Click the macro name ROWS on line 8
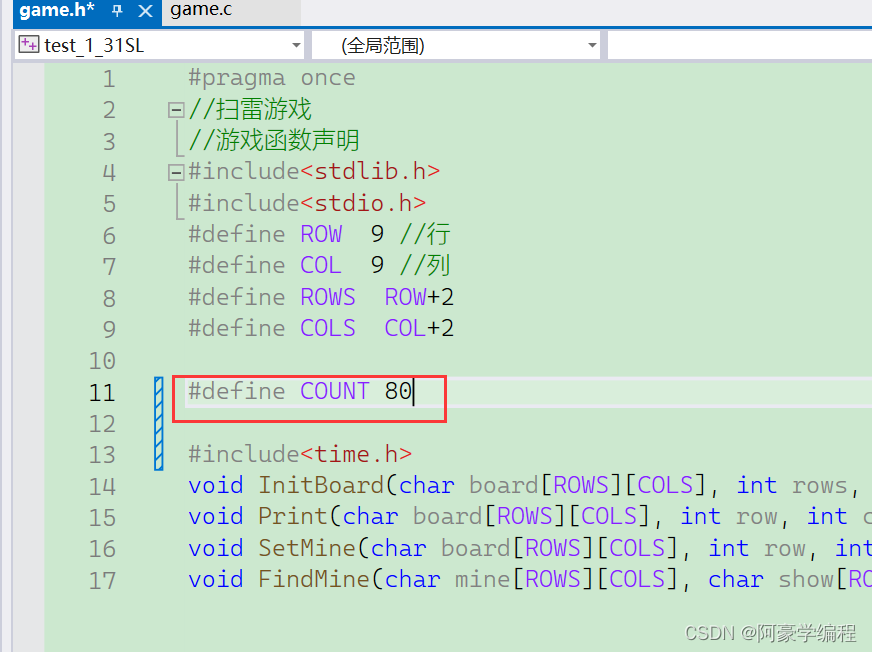This screenshot has width=872, height=652. click(328, 297)
